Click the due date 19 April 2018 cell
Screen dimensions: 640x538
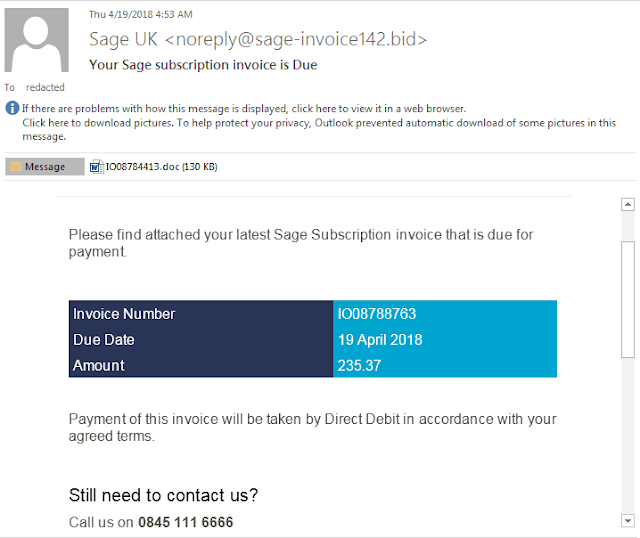tap(445, 340)
